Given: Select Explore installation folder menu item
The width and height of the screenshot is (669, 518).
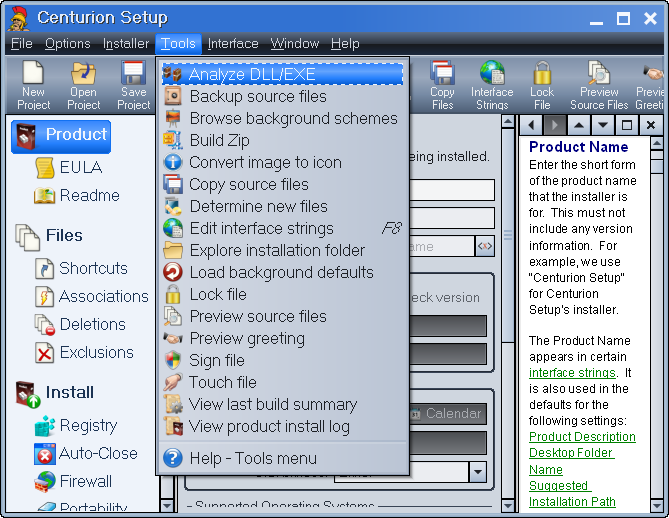Looking at the screenshot, I should pyautogui.click(x=282, y=250).
